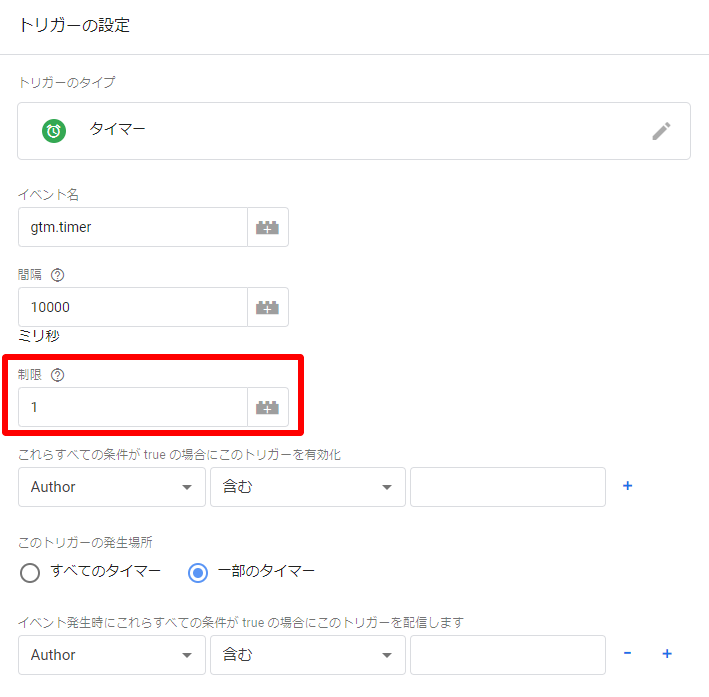709x697 pixels.
Task: Open variable picker next to 間隔 field
Action: [267, 307]
